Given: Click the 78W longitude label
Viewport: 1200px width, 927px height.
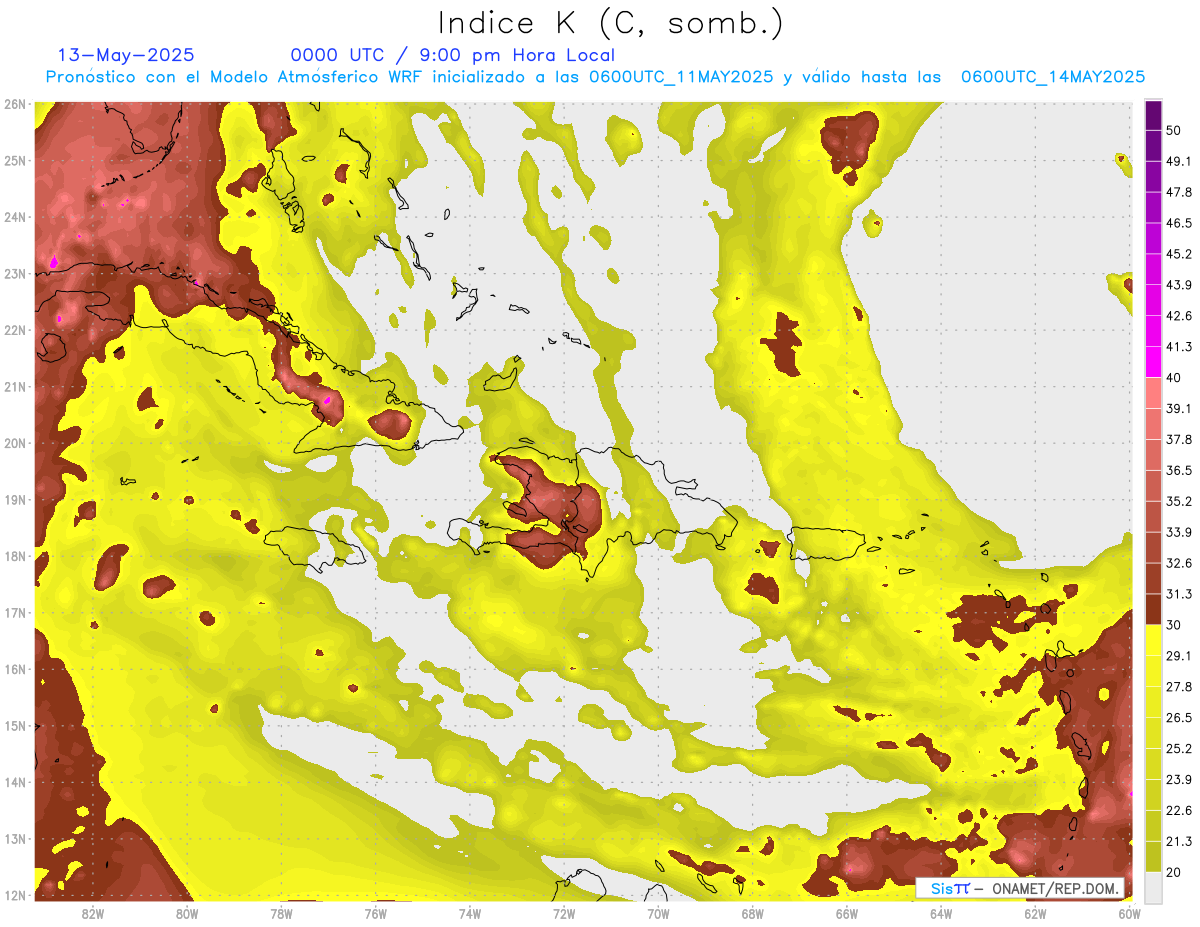Looking at the screenshot, I should 281,913.
